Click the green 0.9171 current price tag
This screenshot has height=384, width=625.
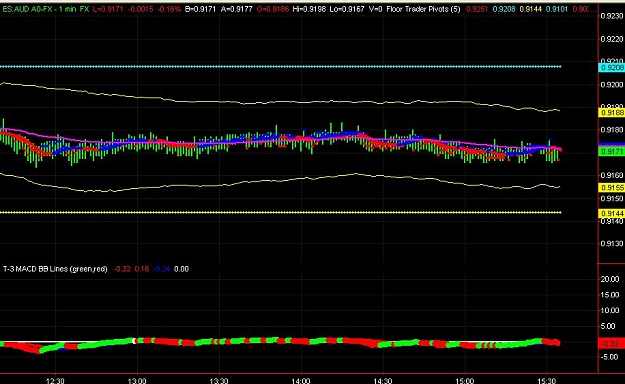[612, 152]
